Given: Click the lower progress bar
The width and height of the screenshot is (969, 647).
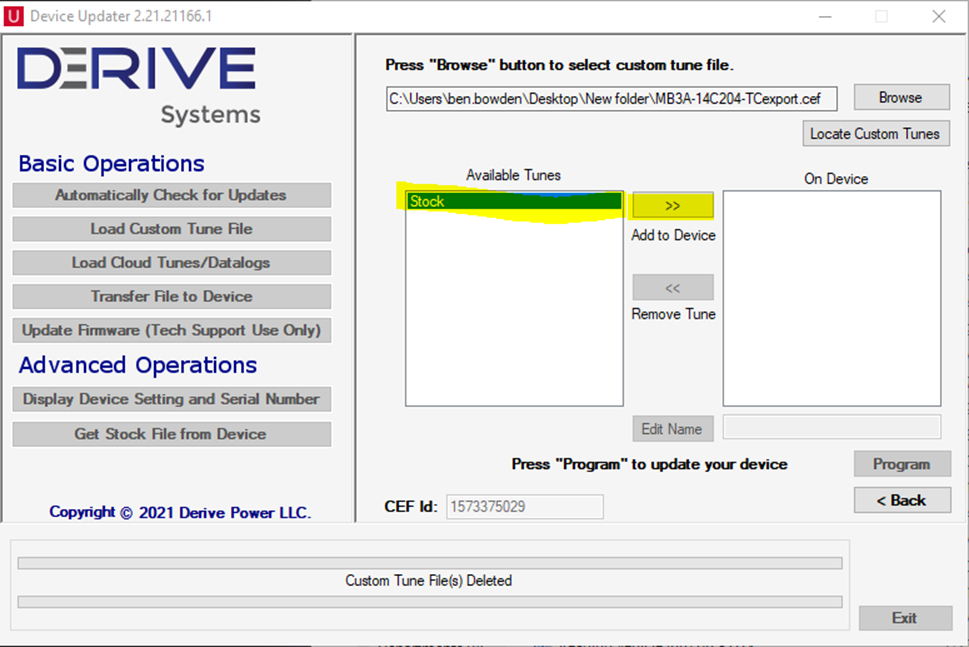Looking at the screenshot, I should click(x=429, y=602).
